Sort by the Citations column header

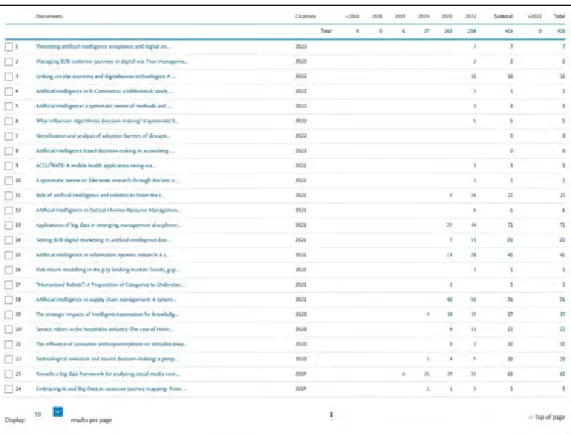coord(305,16)
